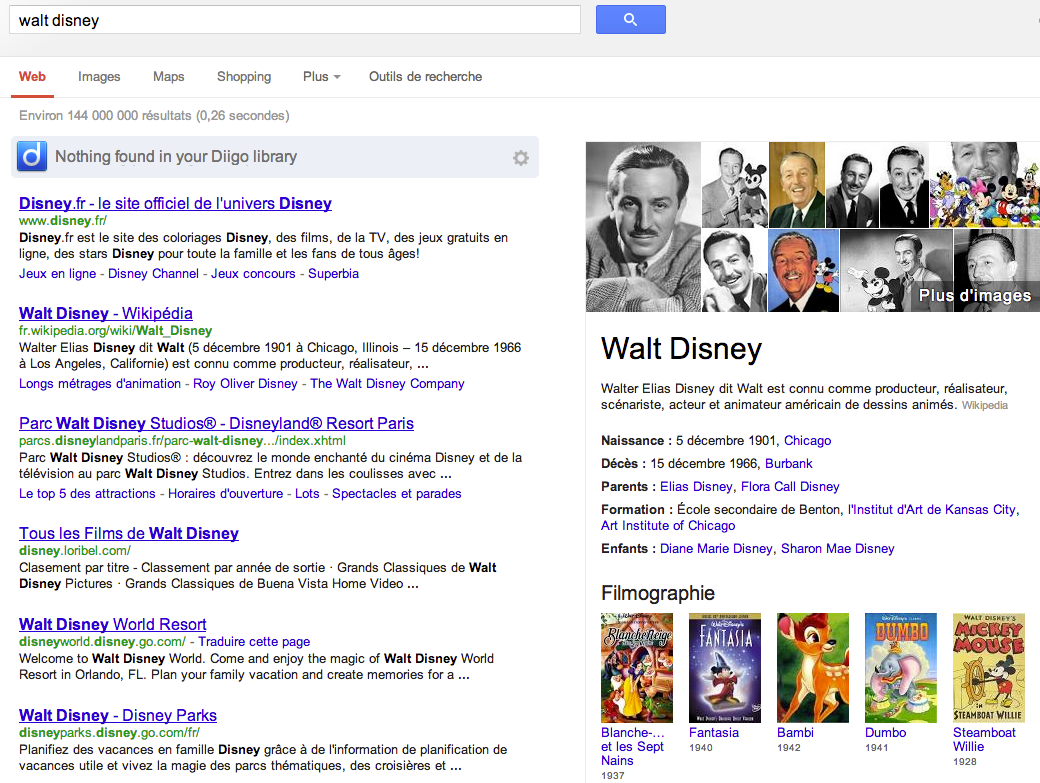Switch to the Images tab
Image resolution: width=1040 pixels, height=783 pixels.
pos(99,77)
